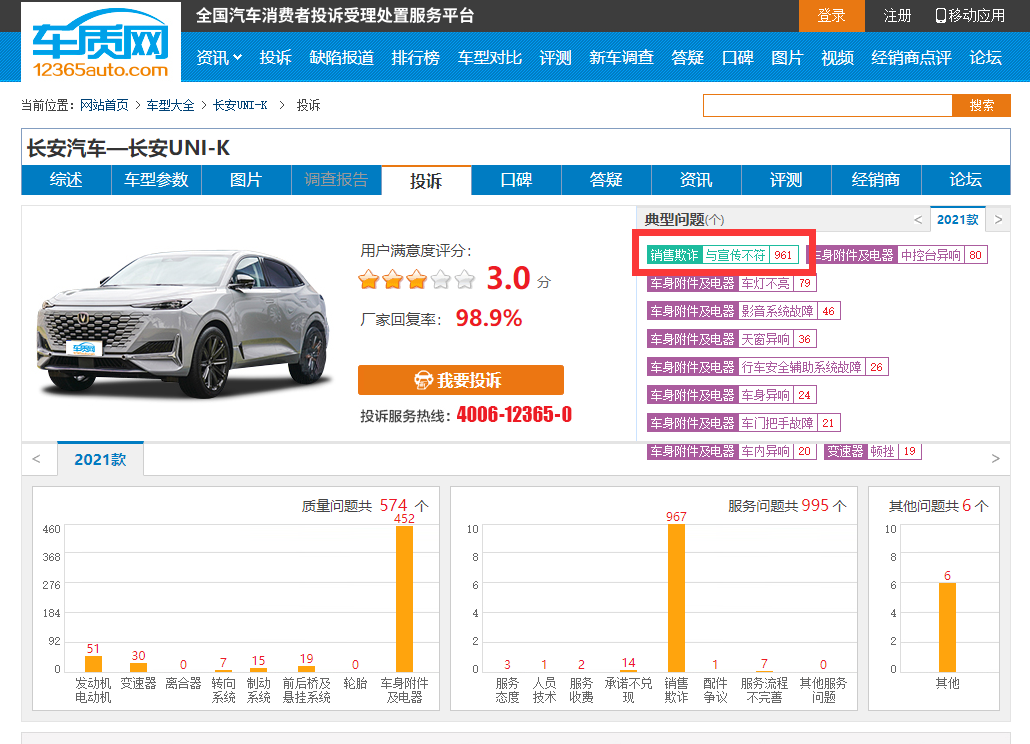
Task: Expand the 资讯 dropdown menu
Action: click(x=219, y=58)
